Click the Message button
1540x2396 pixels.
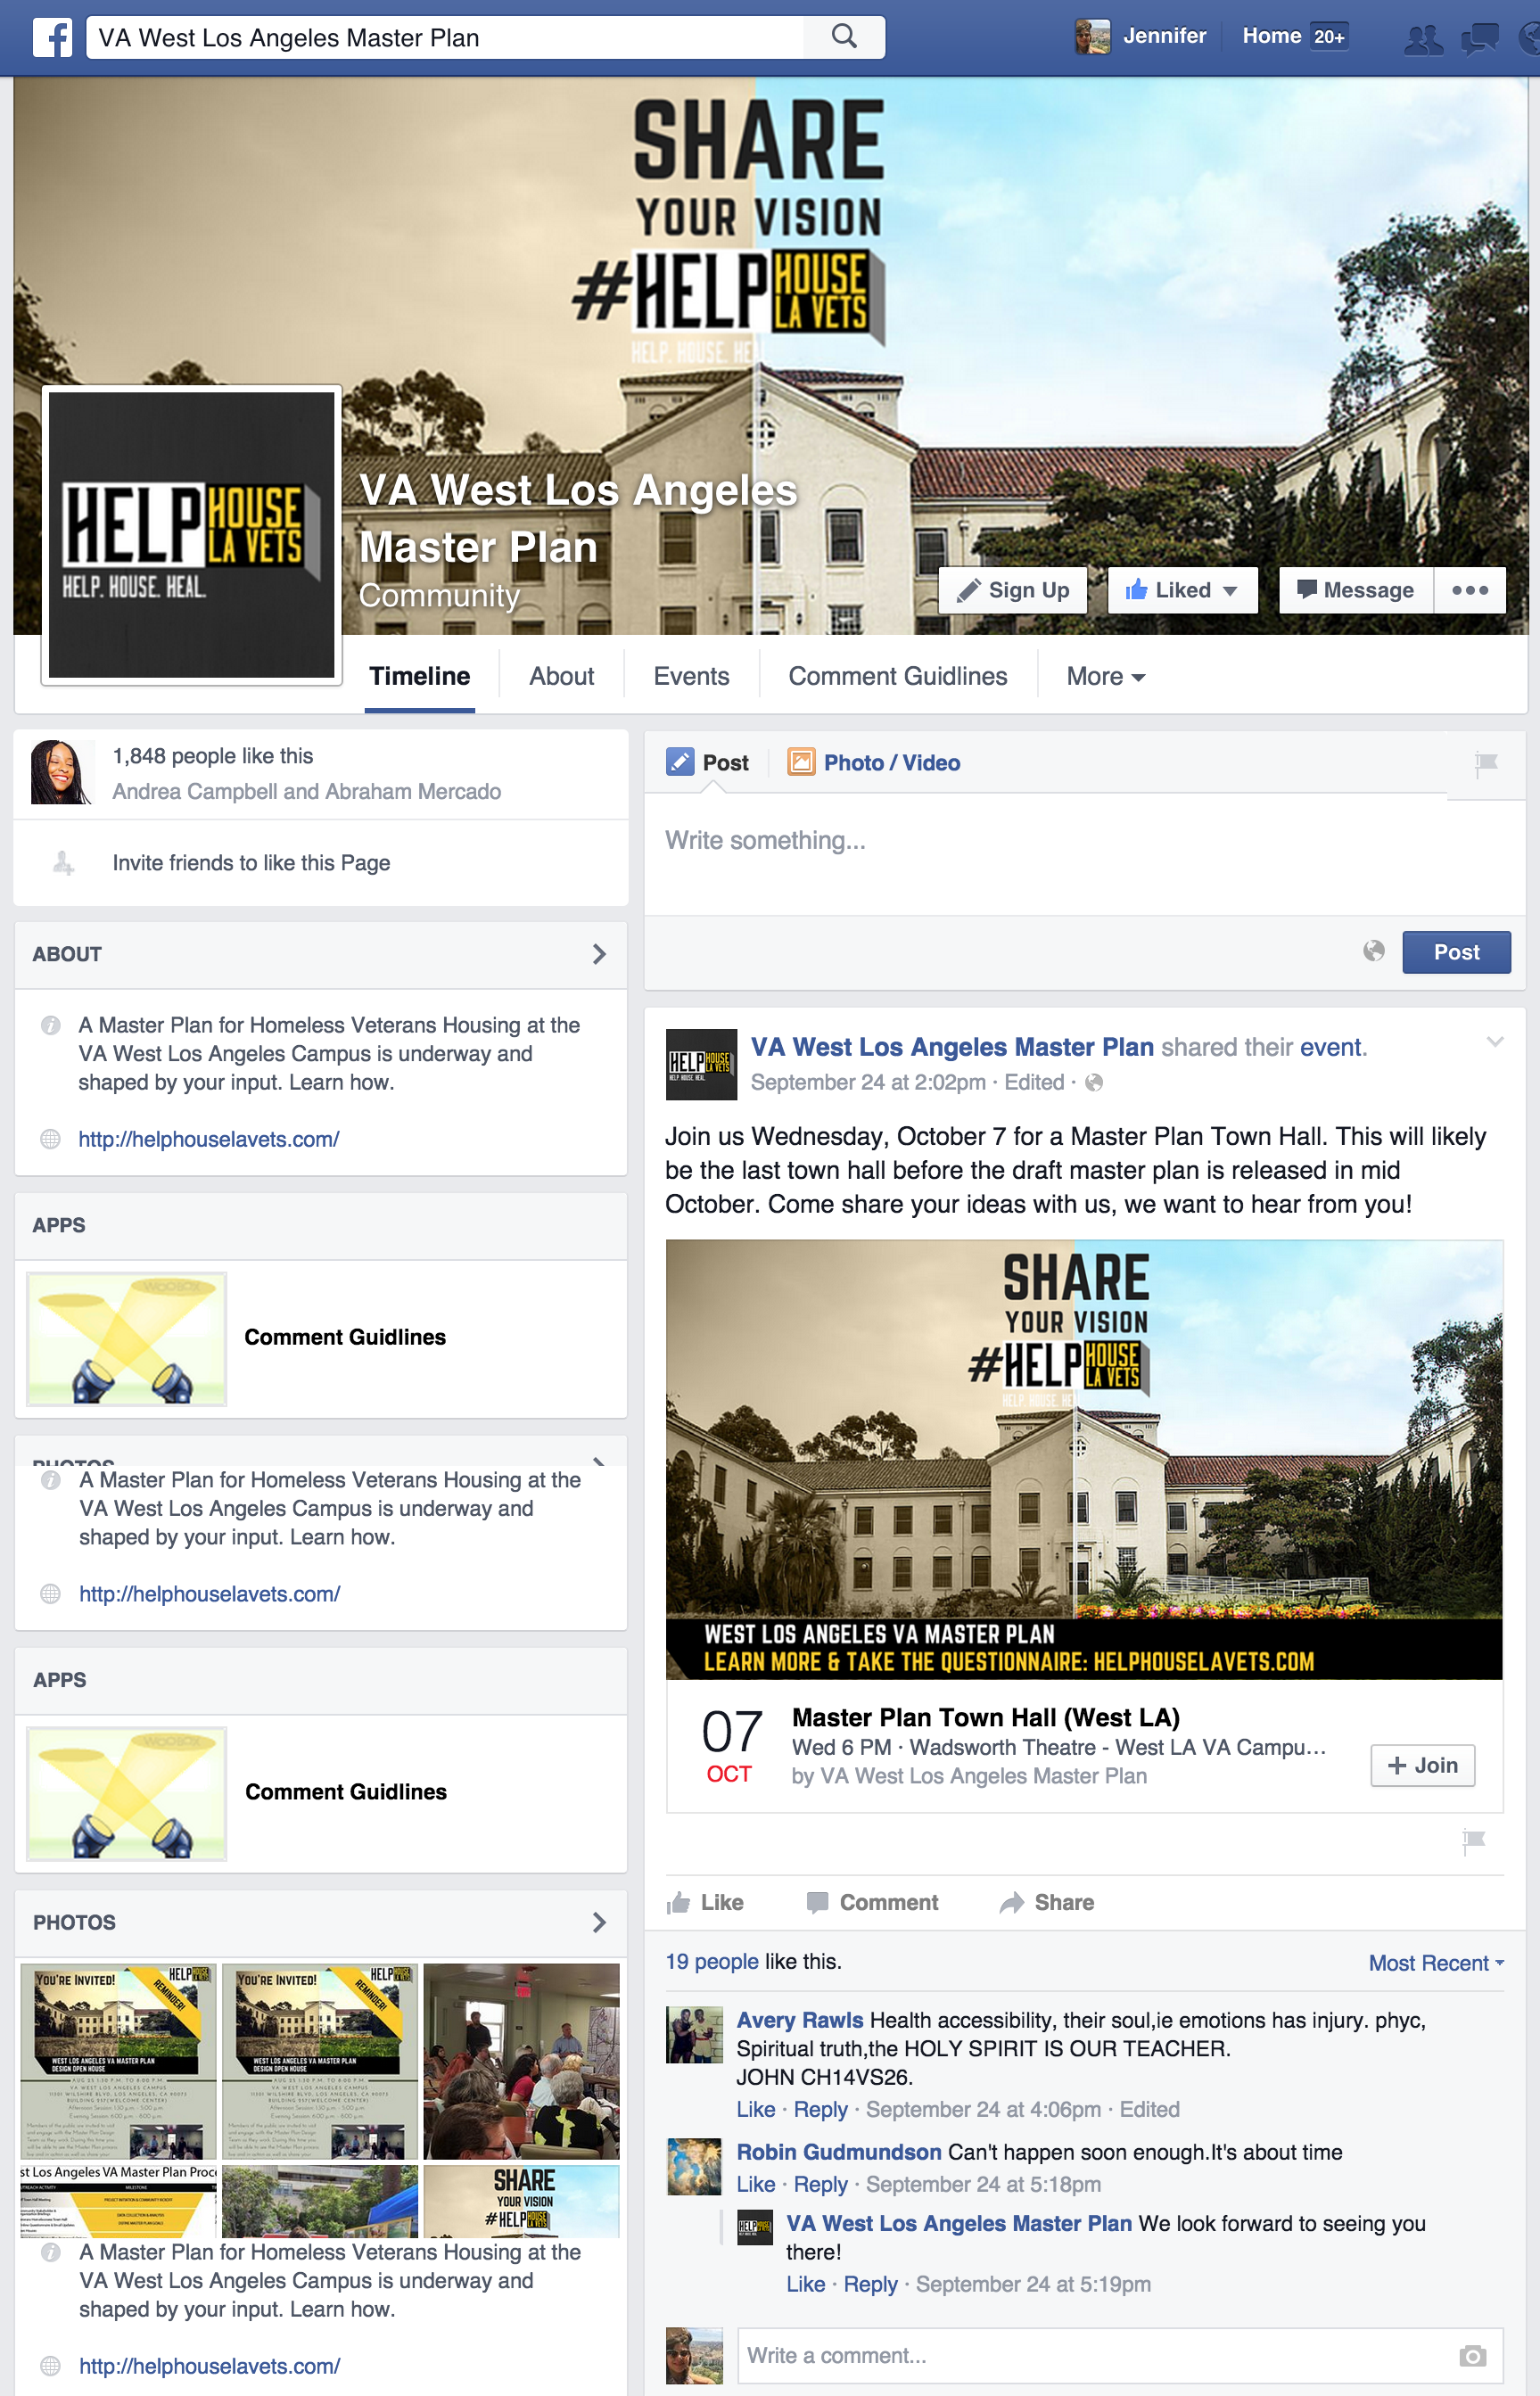[1356, 590]
